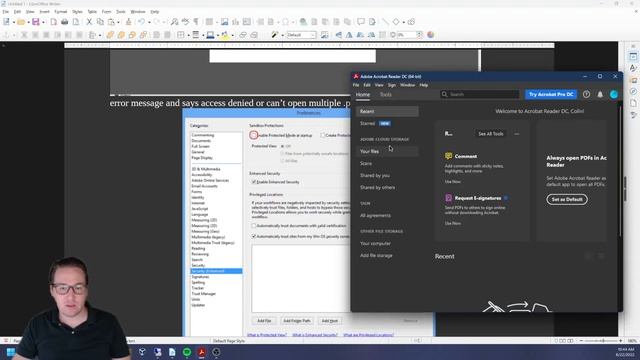Click the Writer document icon on the taskbar
This screenshot has width=640, height=360.
pos(172,352)
